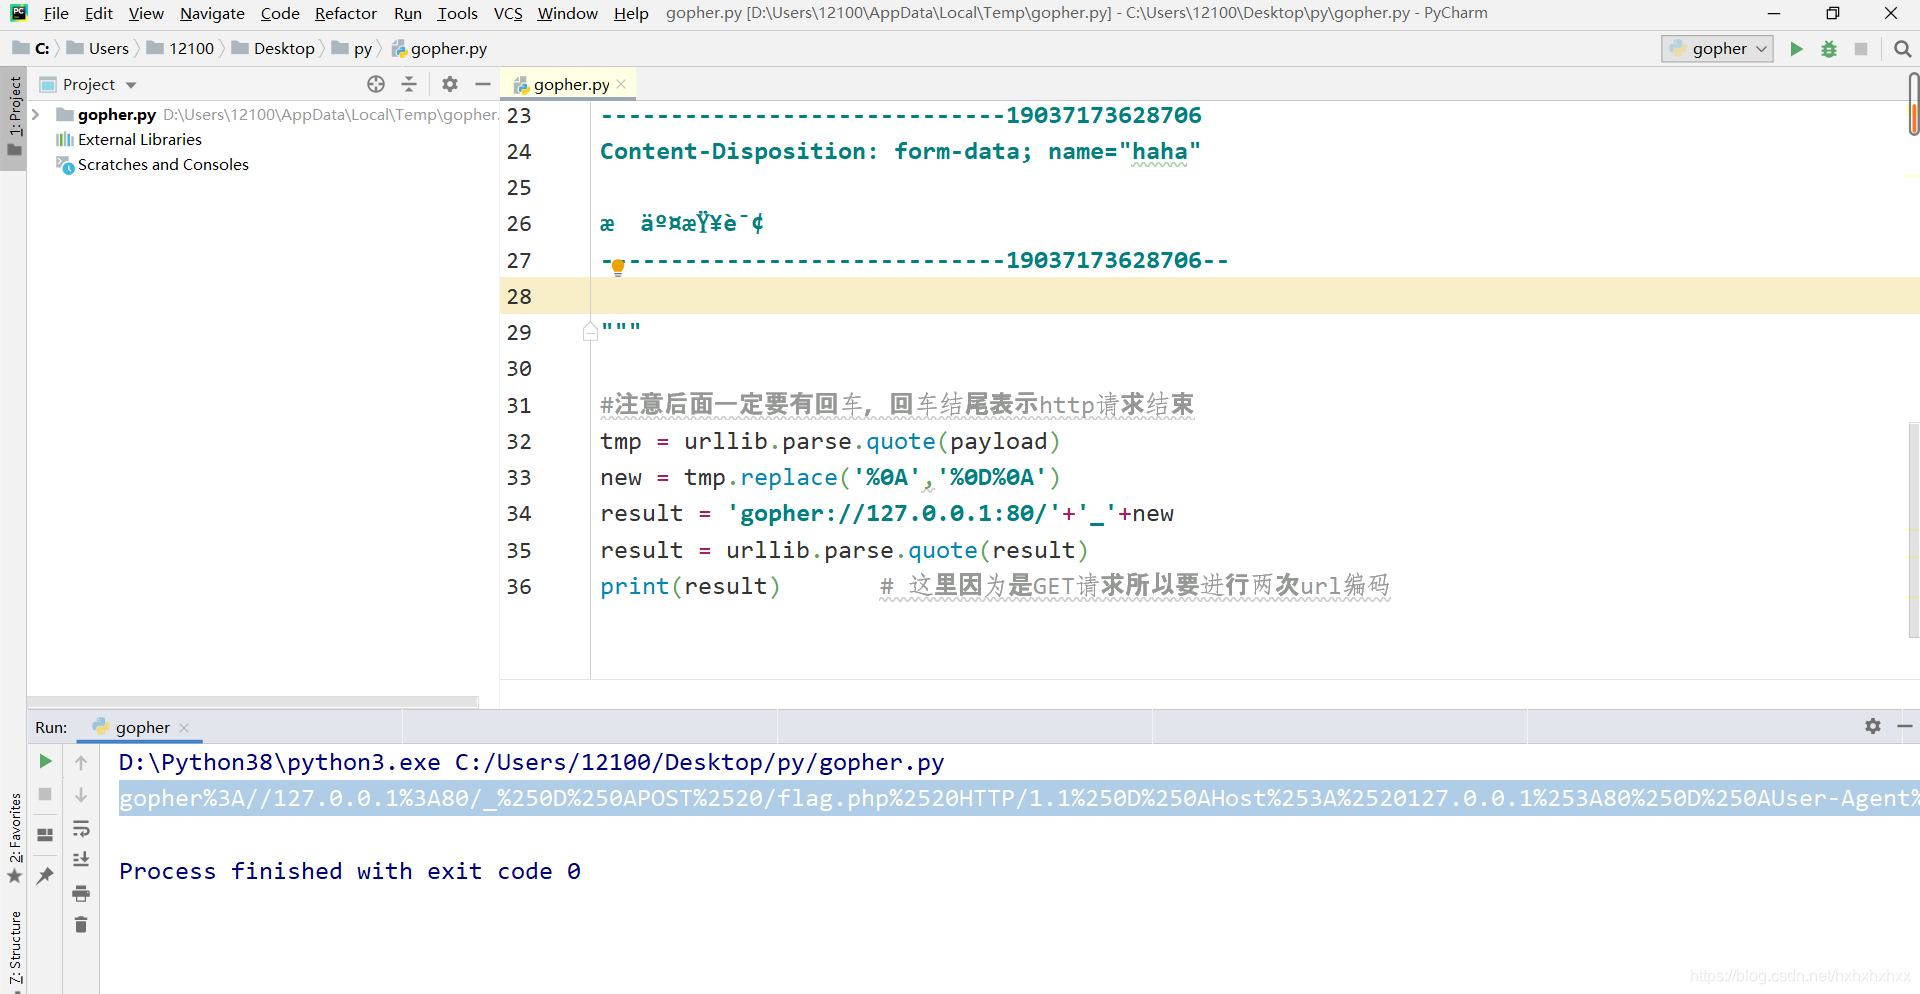The image size is (1920, 994).
Task: Open the View menu
Action: tap(145, 13)
